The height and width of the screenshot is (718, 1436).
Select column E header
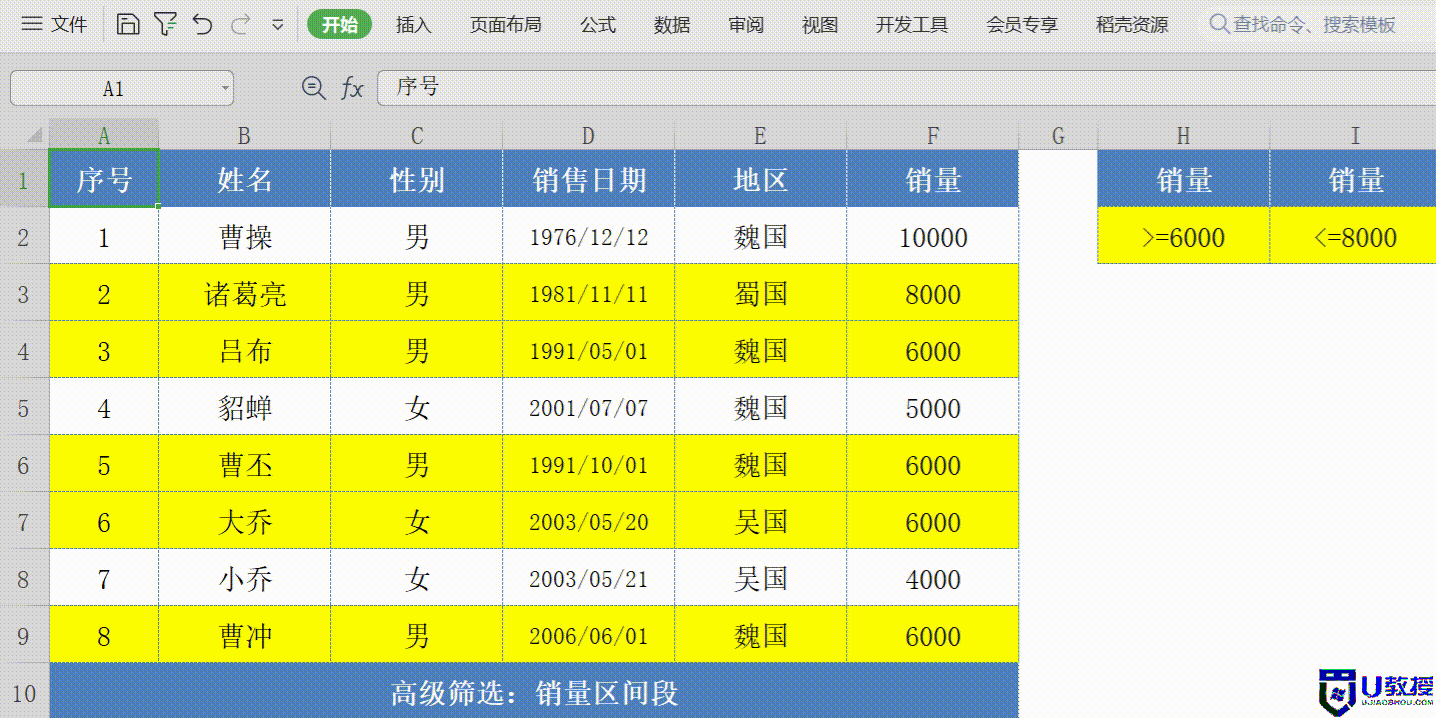[761, 135]
